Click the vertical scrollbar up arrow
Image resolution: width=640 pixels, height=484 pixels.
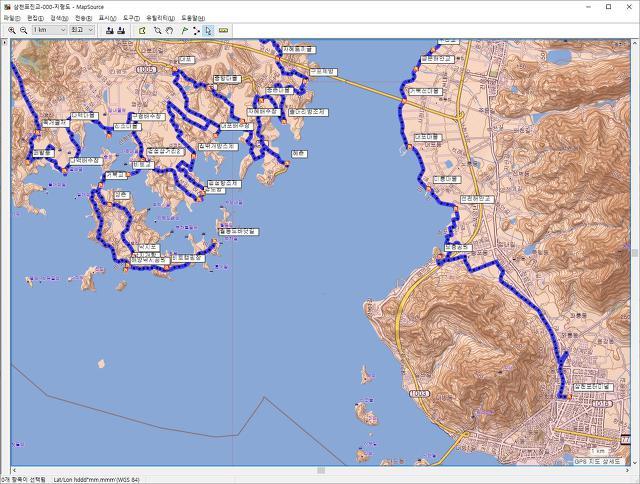pos(635,42)
